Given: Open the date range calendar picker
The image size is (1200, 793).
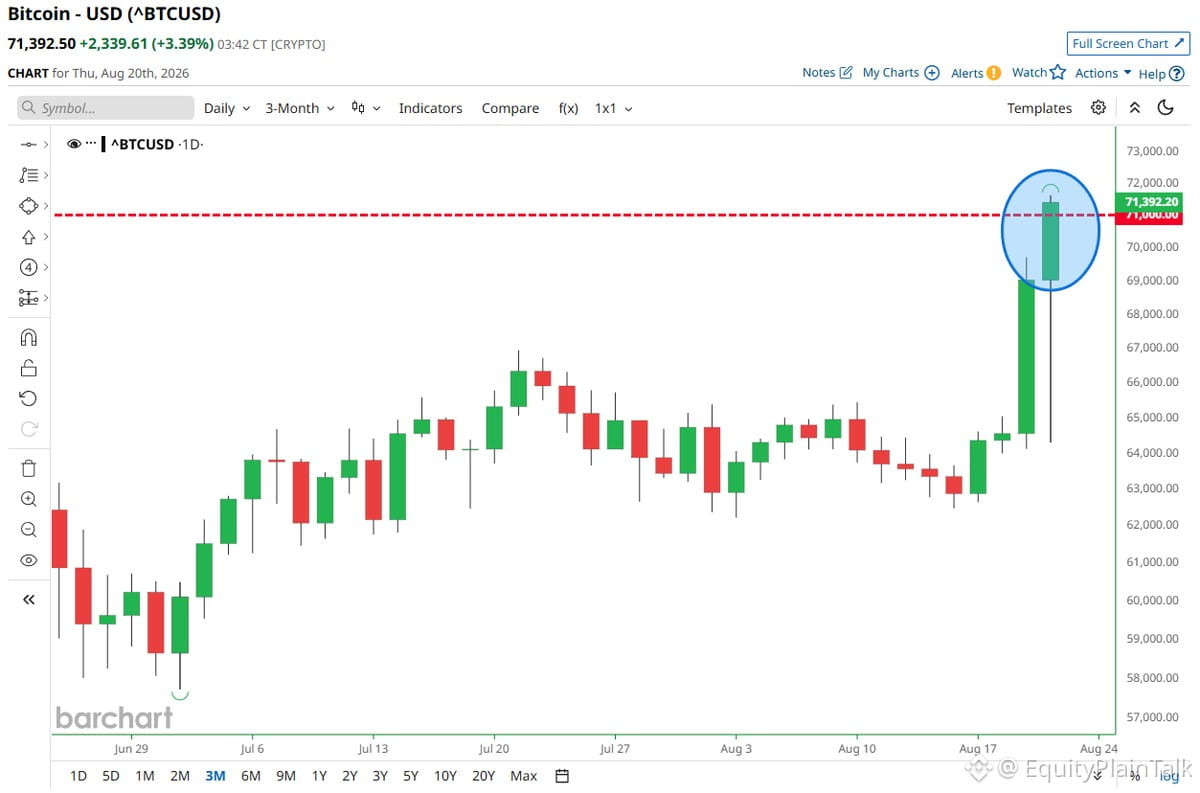Looking at the screenshot, I should 562,776.
